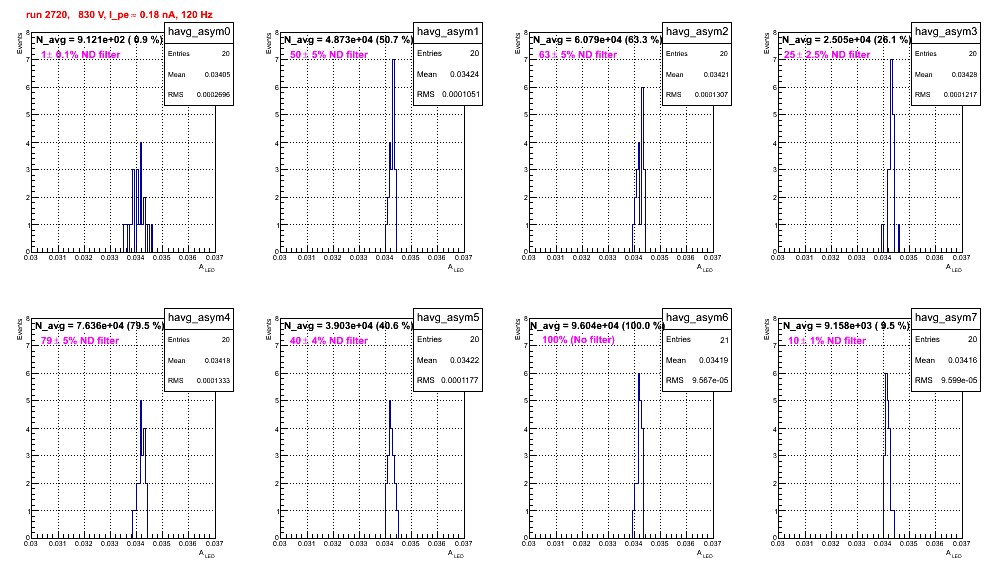This screenshot has width=996, height=572.
Task: Click the havg_asym1 histogram peak
Action: [394, 61]
